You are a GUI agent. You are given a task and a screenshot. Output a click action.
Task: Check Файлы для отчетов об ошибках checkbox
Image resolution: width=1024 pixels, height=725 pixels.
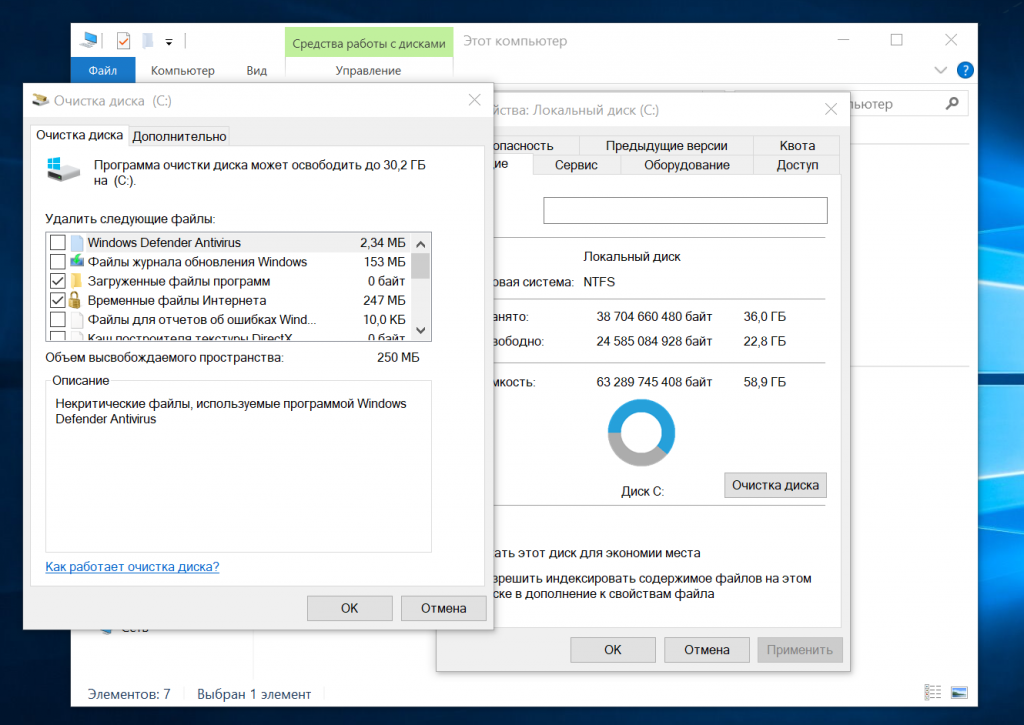click(57, 320)
